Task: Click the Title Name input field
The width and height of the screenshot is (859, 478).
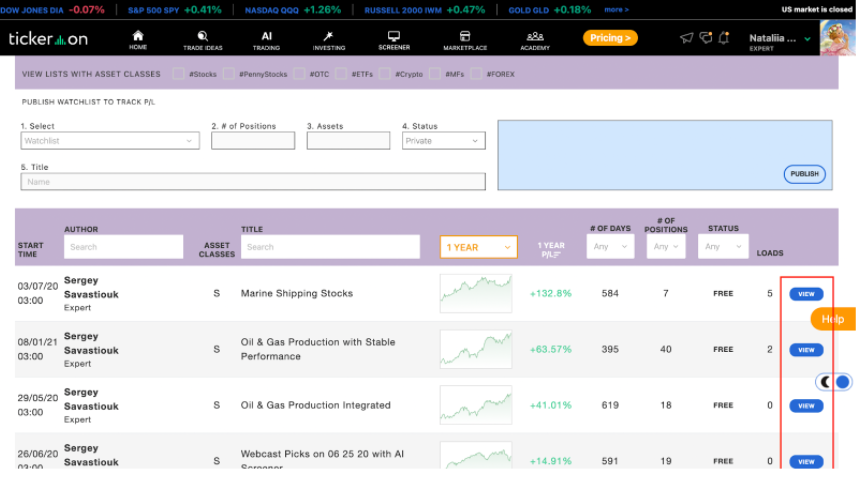Action: 253,182
